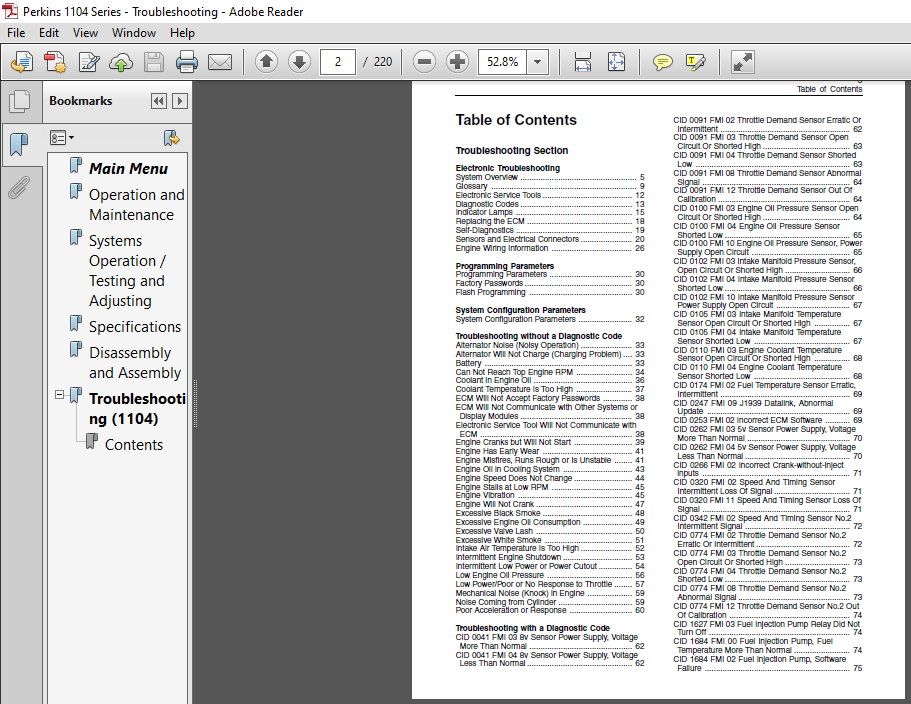Image resolution: width=911 pixels, height=704 pixels.
Task: Open the bookmarks options dropdown menu
Action: click(x=62, y=138)
